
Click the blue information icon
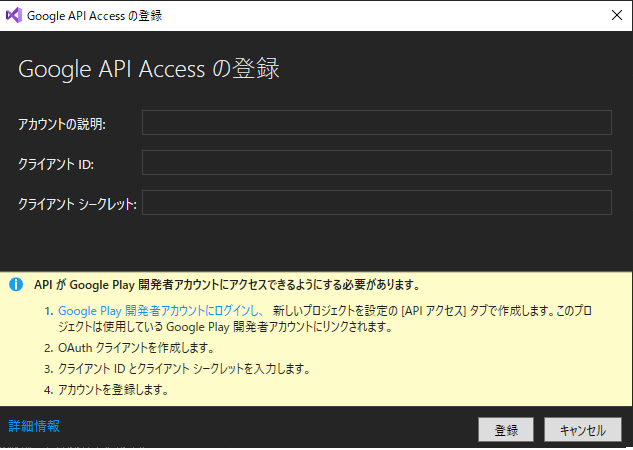16,285
